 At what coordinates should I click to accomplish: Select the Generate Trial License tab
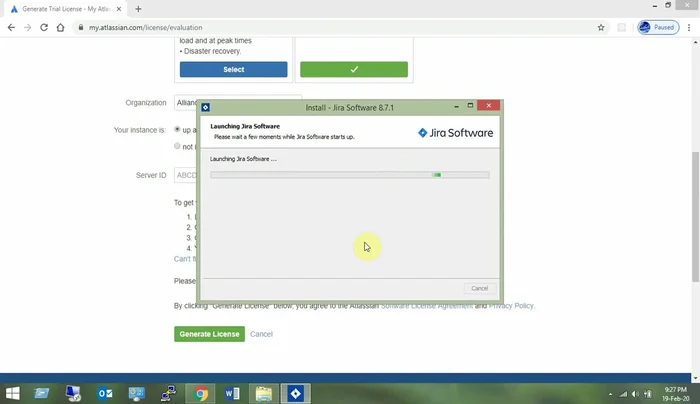pyautogui.click(x=66, y=9)
